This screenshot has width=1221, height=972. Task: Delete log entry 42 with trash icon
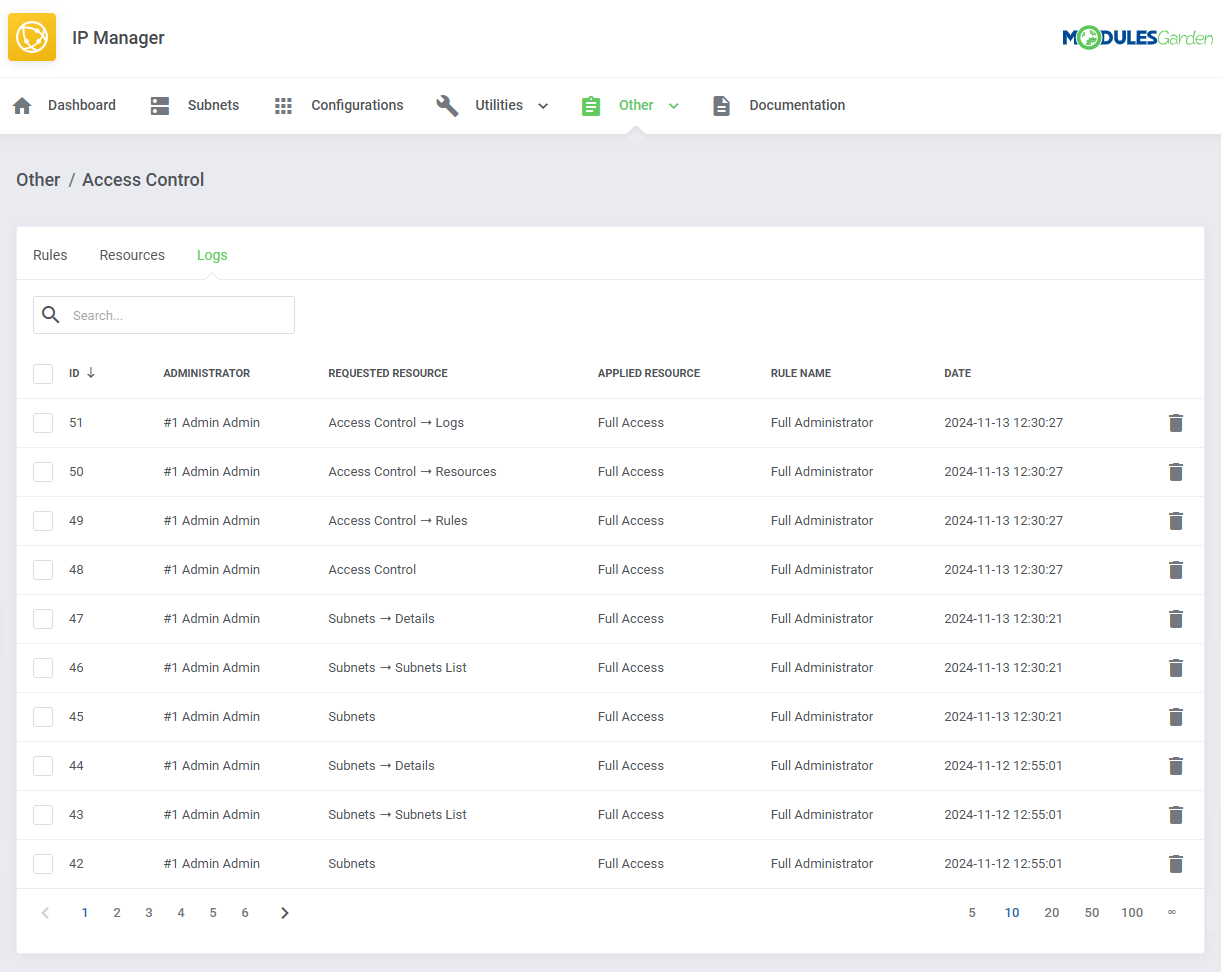coord(1176,864)
